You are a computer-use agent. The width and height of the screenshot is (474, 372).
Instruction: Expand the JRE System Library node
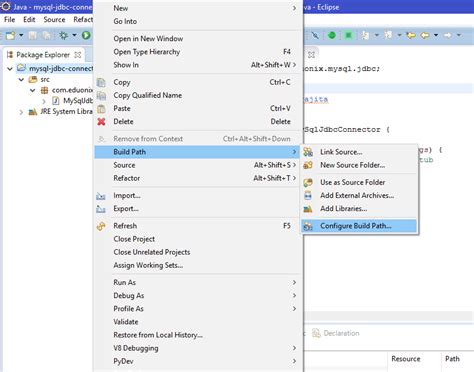point(21,112)
